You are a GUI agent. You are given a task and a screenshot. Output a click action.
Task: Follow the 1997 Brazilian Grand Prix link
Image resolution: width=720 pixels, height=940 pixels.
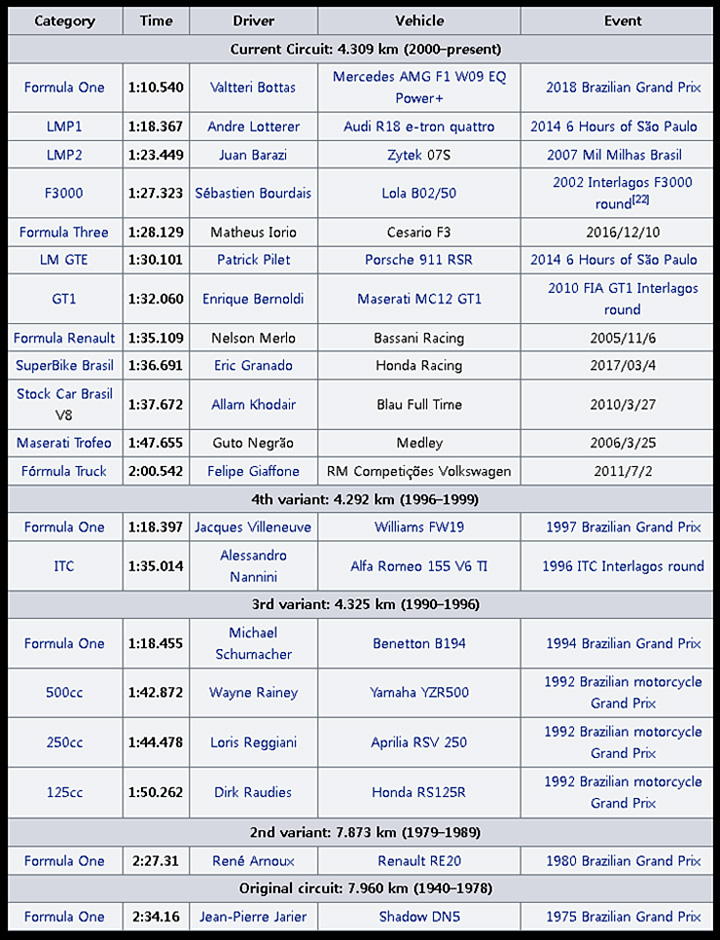pyautogui.click(x=623, y=527)
